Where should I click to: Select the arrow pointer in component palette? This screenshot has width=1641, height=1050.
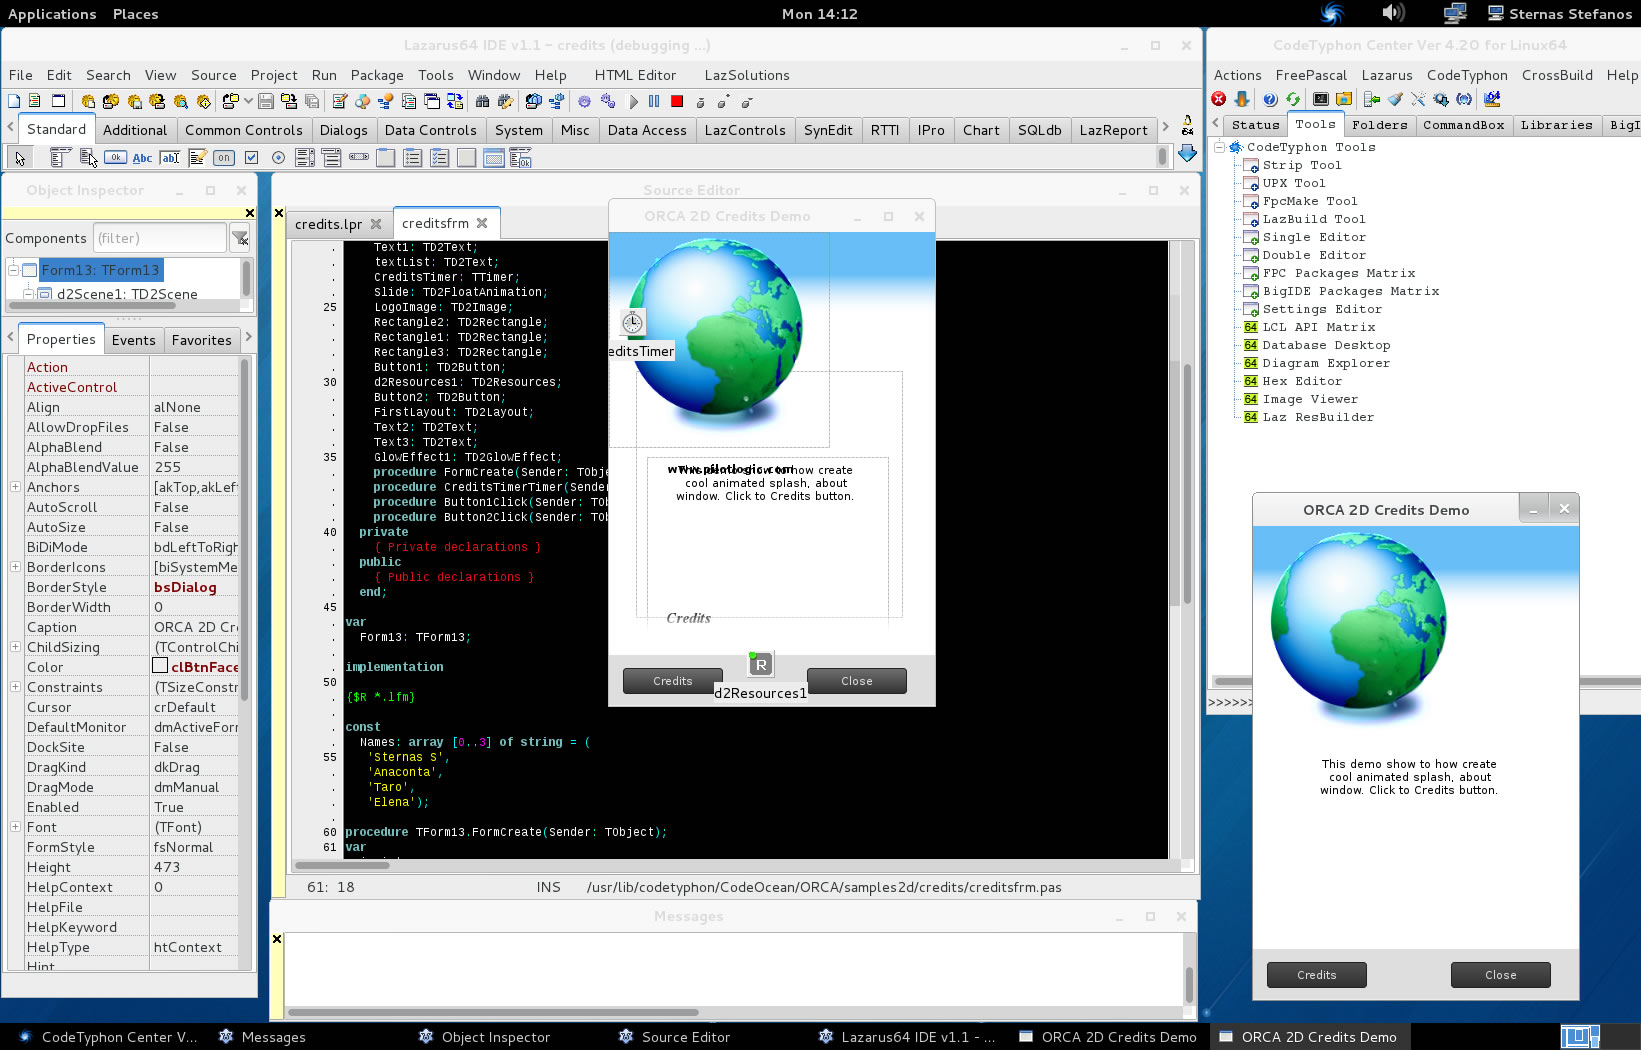pos(19,158)
